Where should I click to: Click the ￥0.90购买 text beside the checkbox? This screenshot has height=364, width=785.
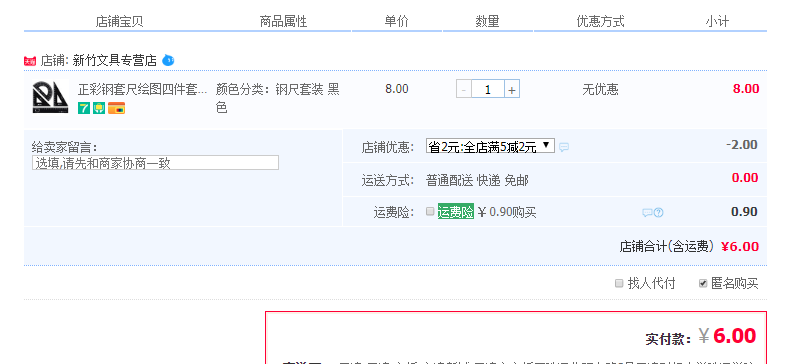pos(507,212)
